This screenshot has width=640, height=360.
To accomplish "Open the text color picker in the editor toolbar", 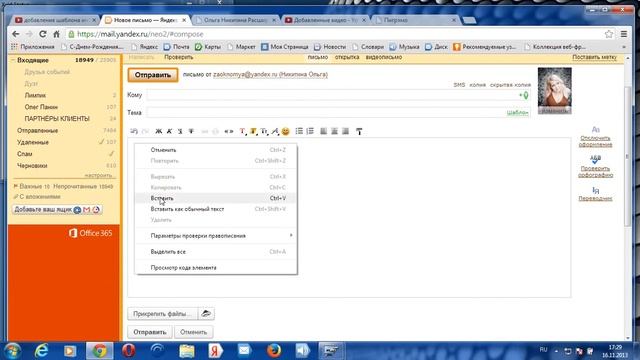I will (x=242, y=131).
